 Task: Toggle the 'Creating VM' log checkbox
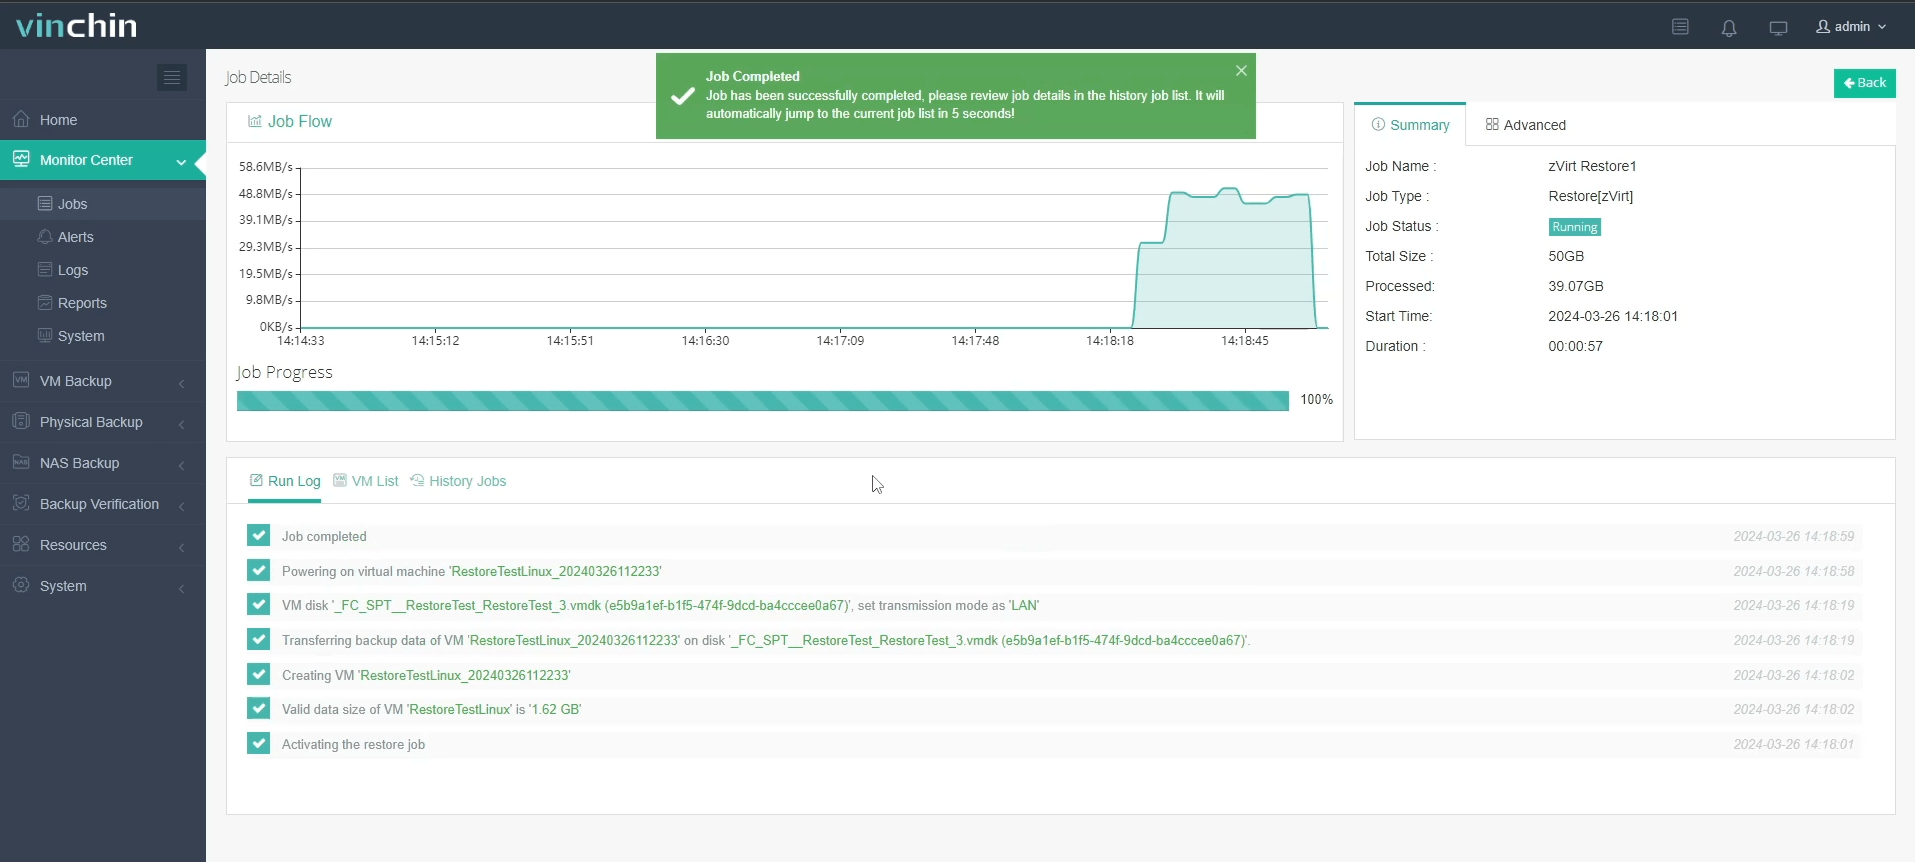(258, 675)
